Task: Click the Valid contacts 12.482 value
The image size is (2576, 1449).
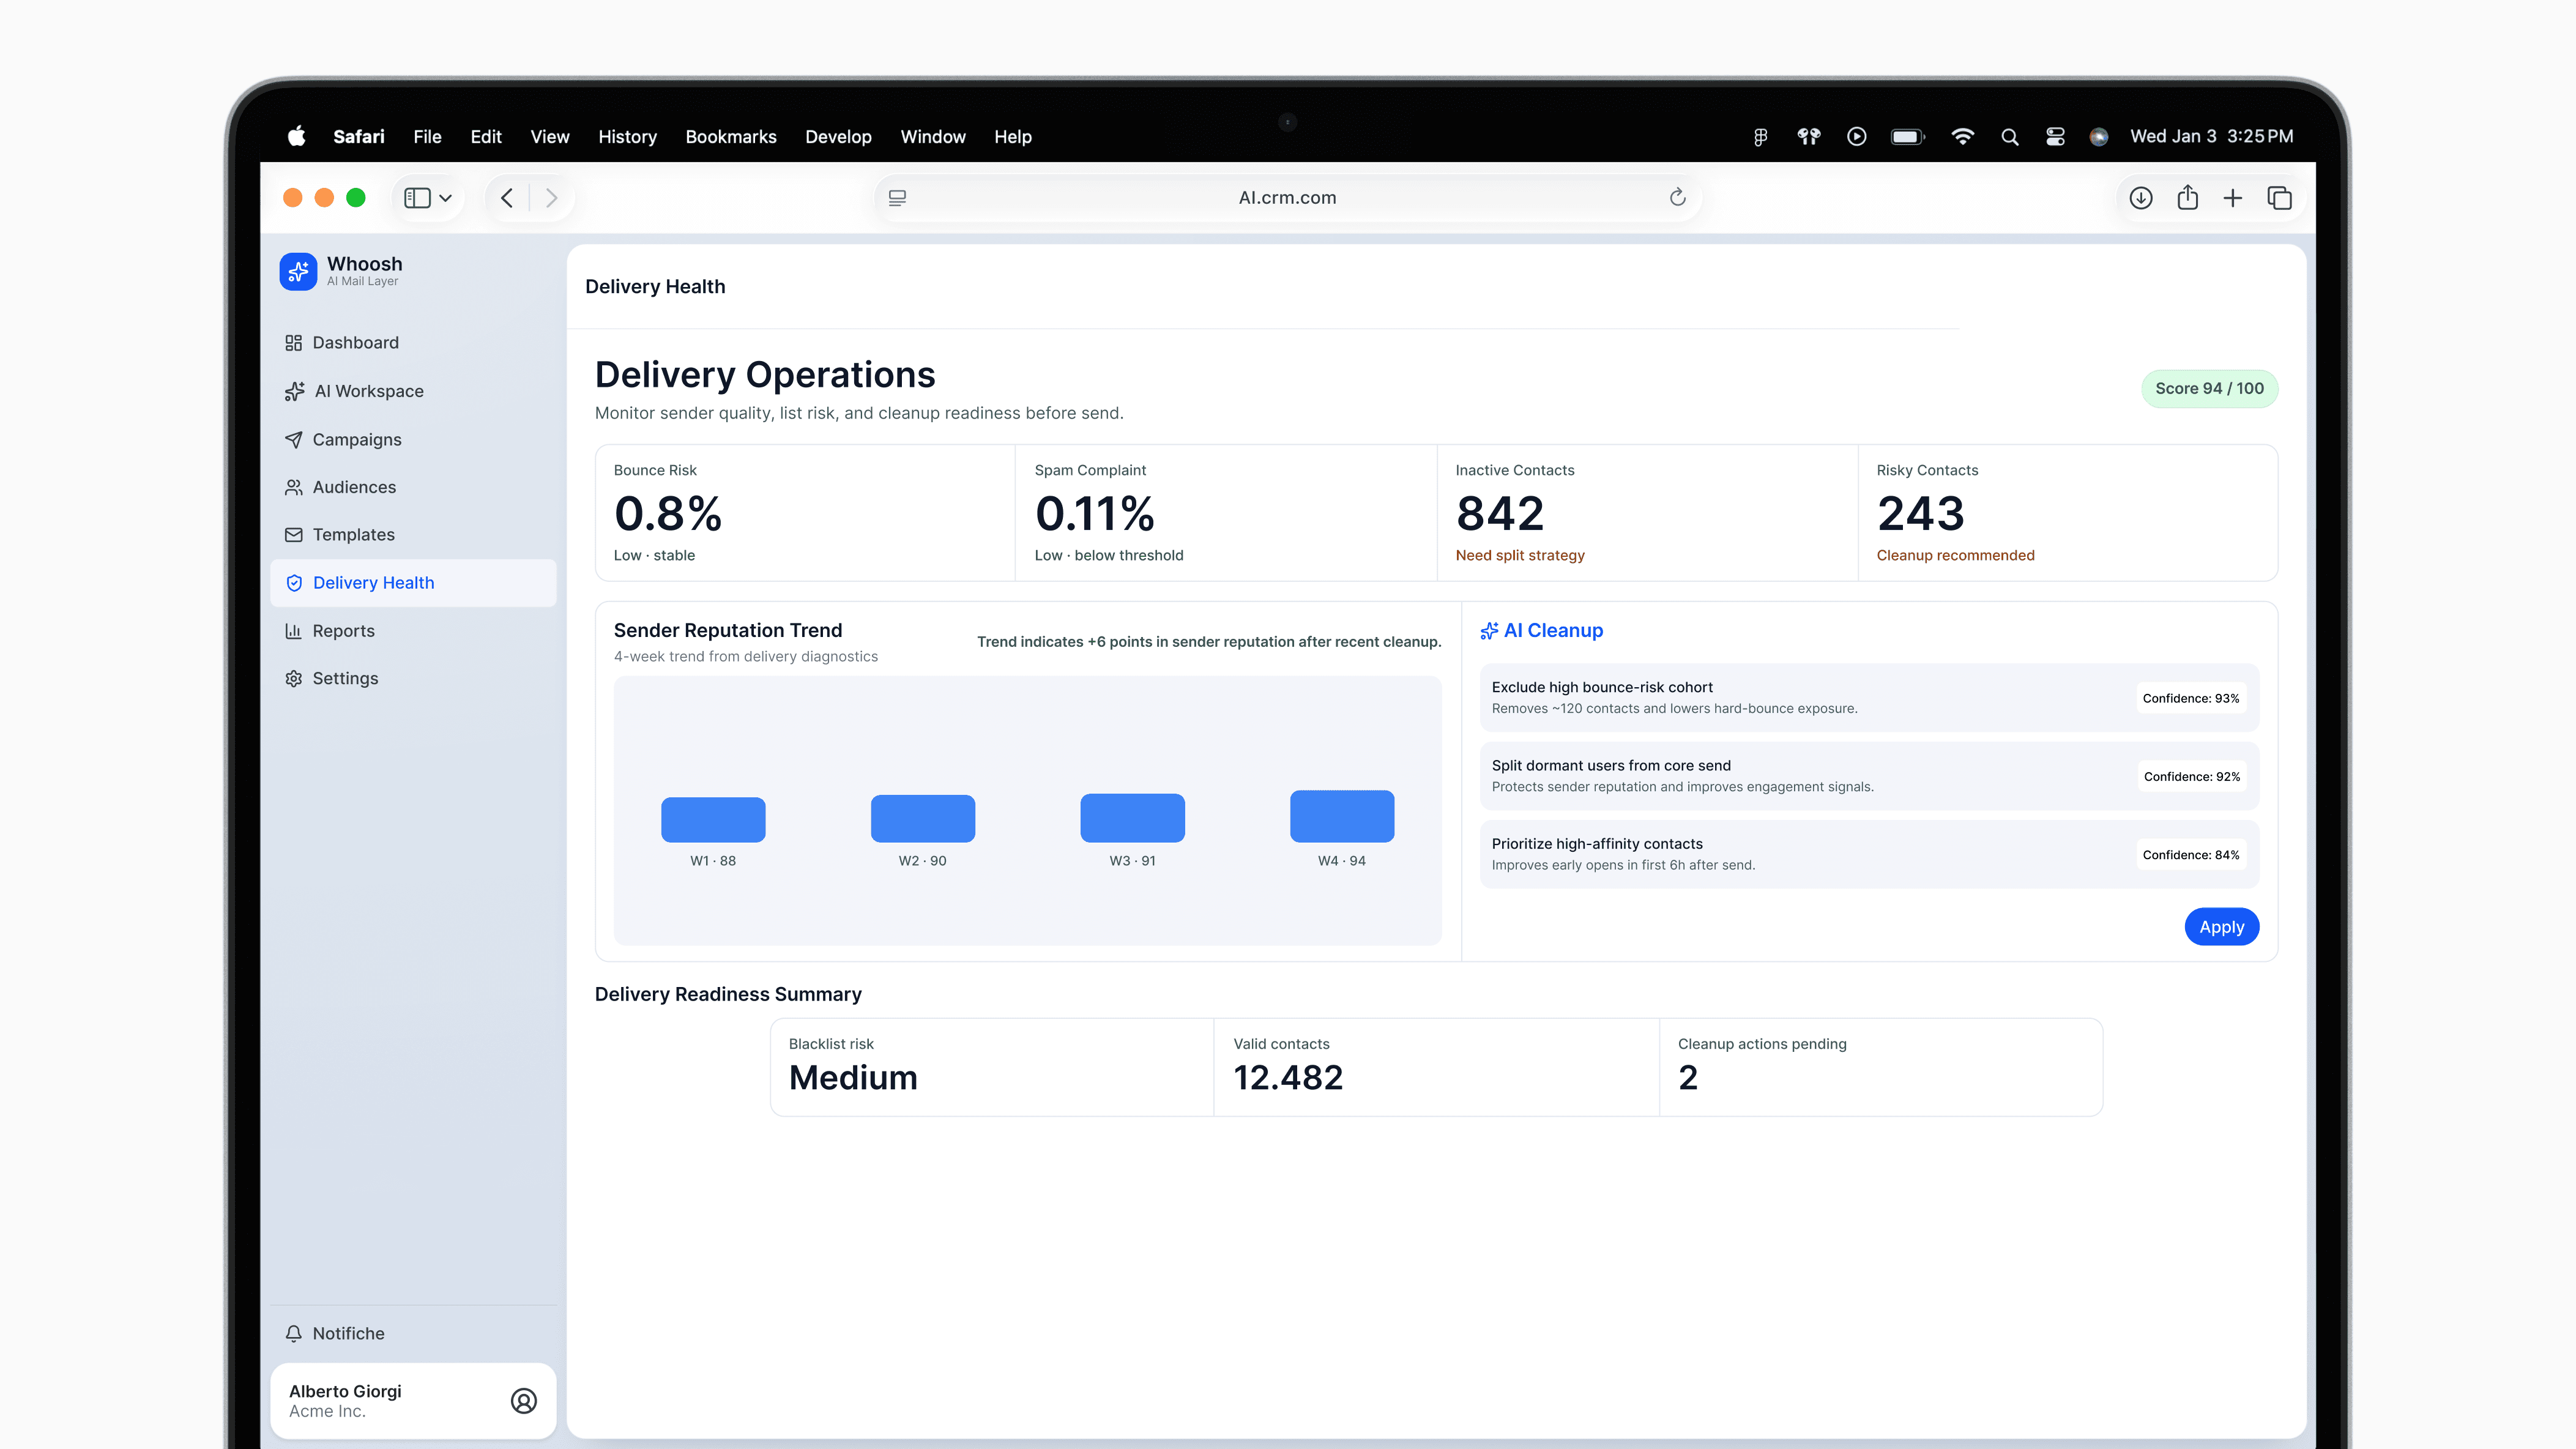Action: pyautogui.click(x=1288, y=1077)
